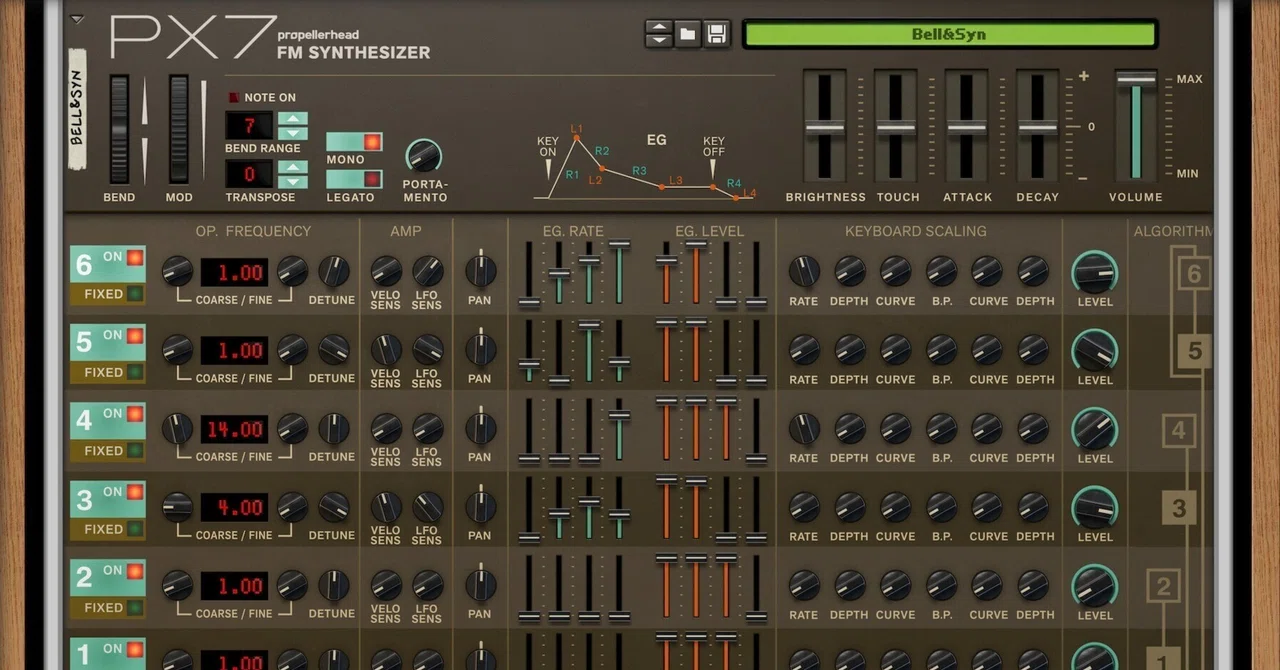Click operator 6 Velo Sens knob

click(x=386, y=271)
